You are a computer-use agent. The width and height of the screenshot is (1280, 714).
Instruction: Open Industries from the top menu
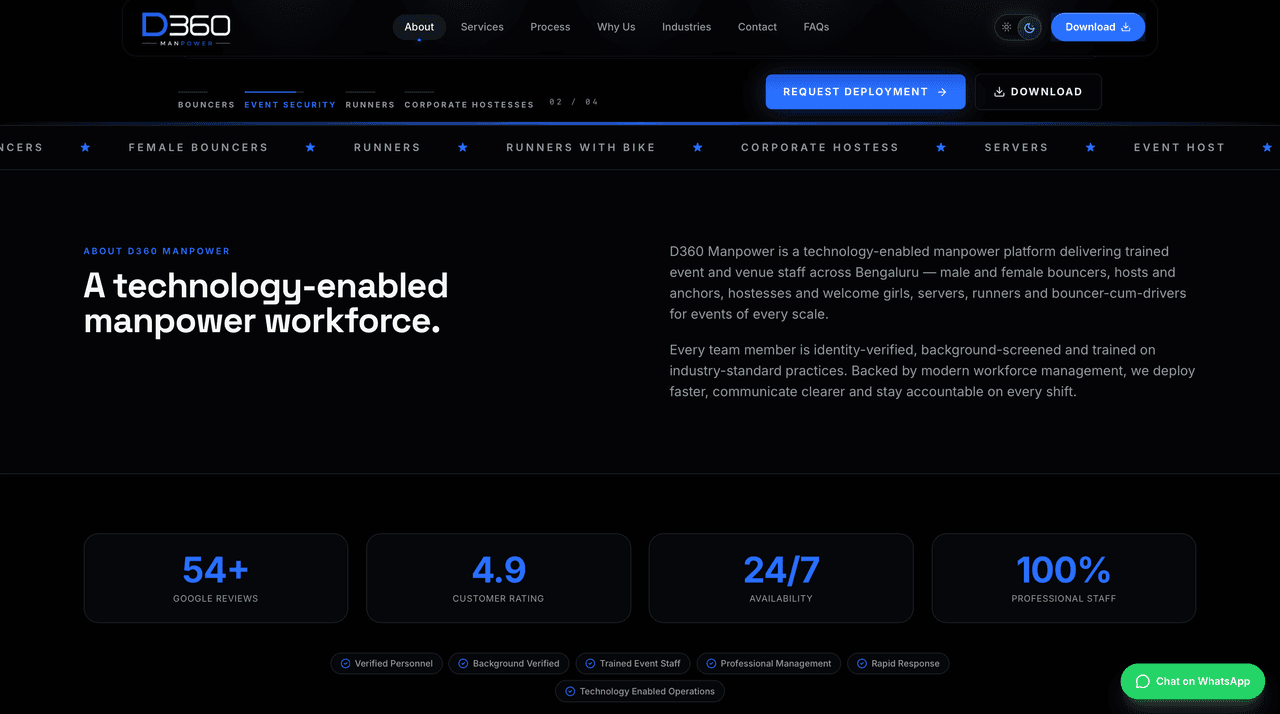(686, 27)
